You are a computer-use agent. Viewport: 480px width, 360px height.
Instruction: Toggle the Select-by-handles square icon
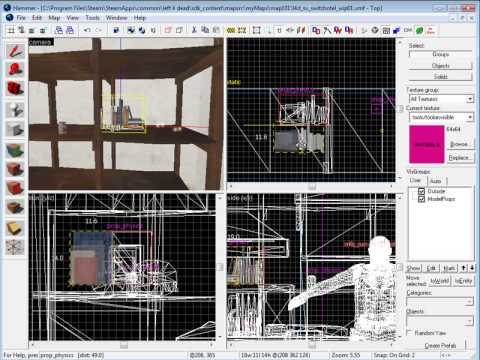pyautogui.click(x=256, y=30)
